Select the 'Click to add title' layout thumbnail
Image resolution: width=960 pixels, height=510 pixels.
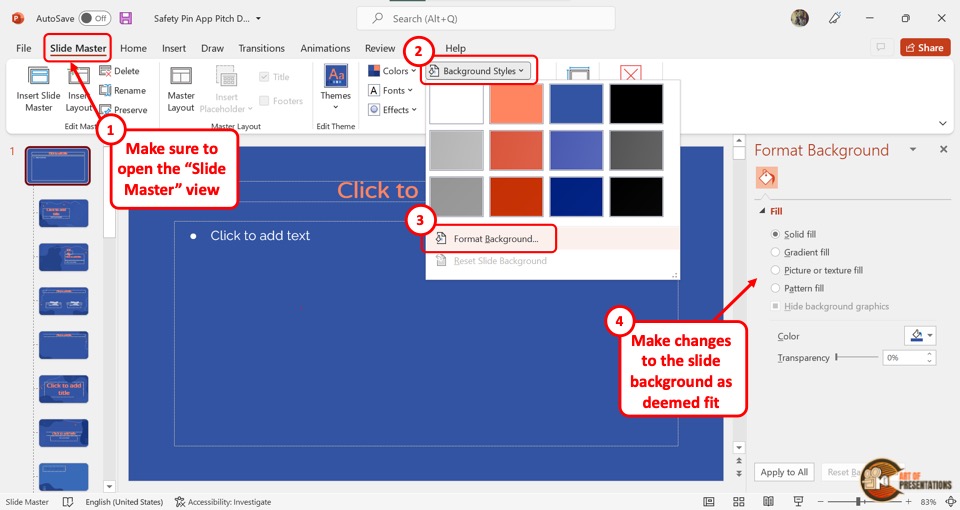[64, 389]
